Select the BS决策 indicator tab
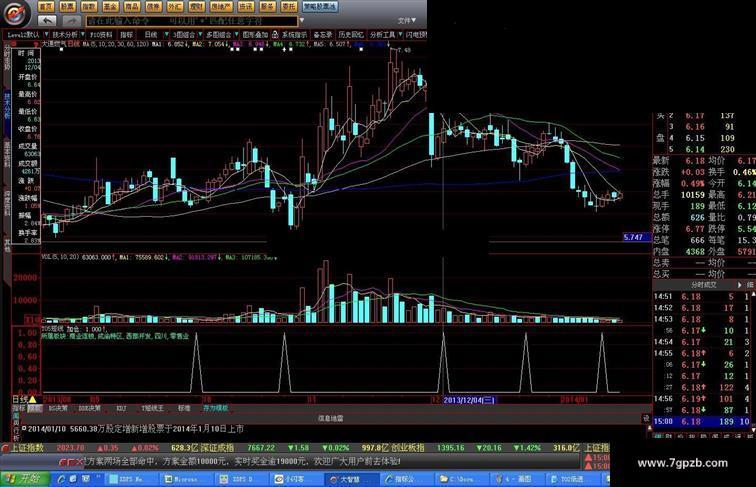This screenshot has height=487, width=756. tap(58, 408)
